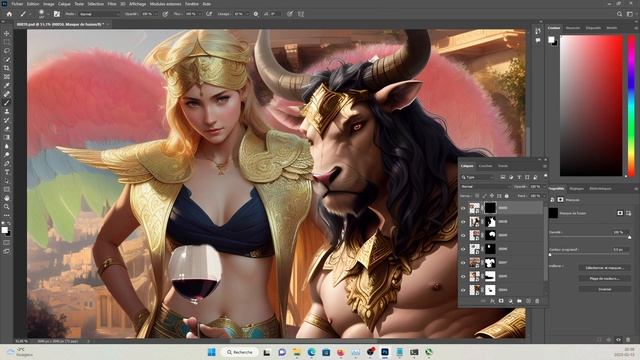Toggle lock transparent pixels
This screenshot has width=640, height=360.
[x=477, y=196]
